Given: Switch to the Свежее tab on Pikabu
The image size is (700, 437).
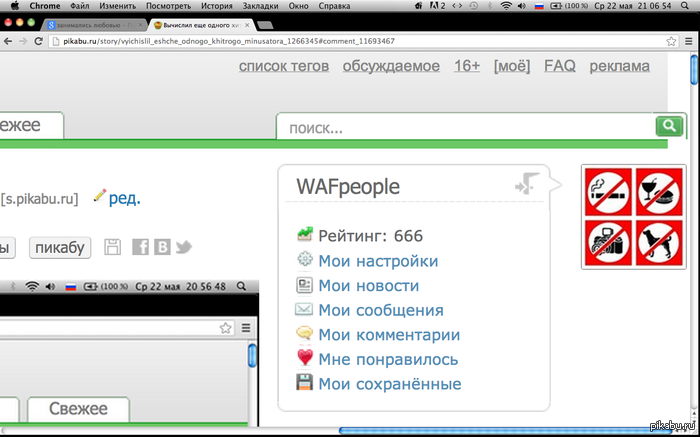Looking at the screenshot, I should pos(30,125).
